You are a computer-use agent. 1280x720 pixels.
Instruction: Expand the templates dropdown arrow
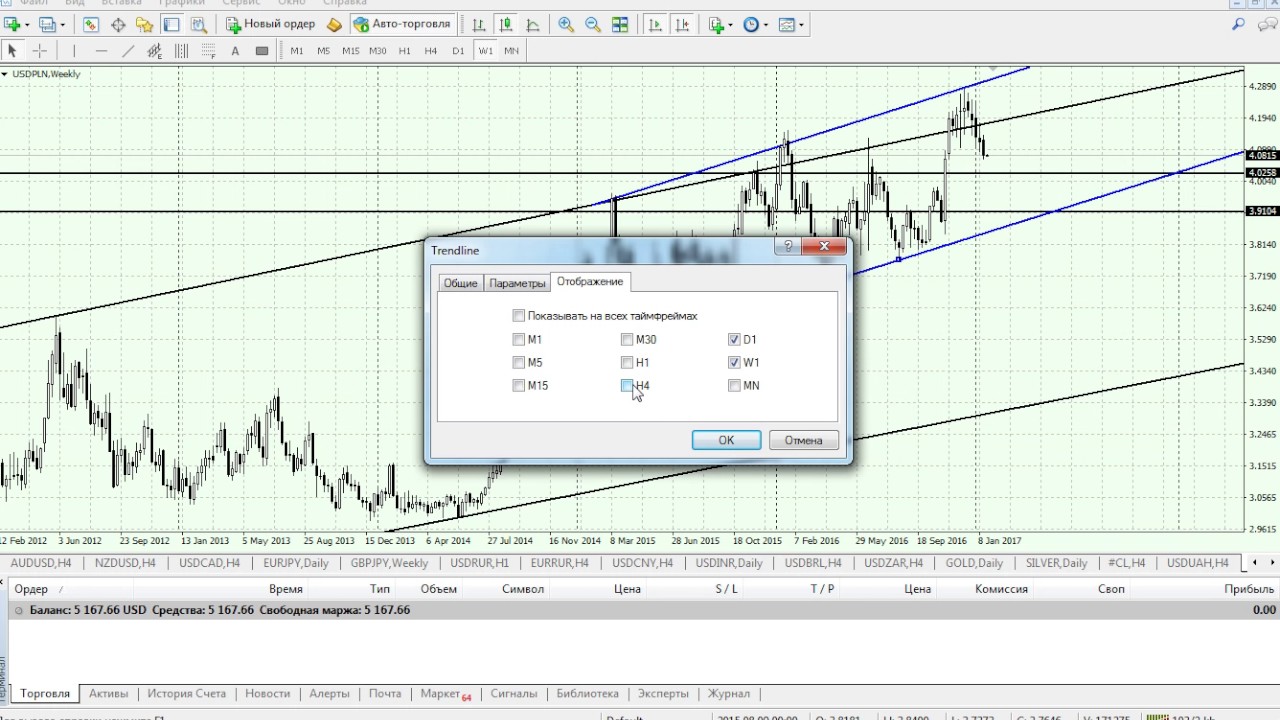802,24
